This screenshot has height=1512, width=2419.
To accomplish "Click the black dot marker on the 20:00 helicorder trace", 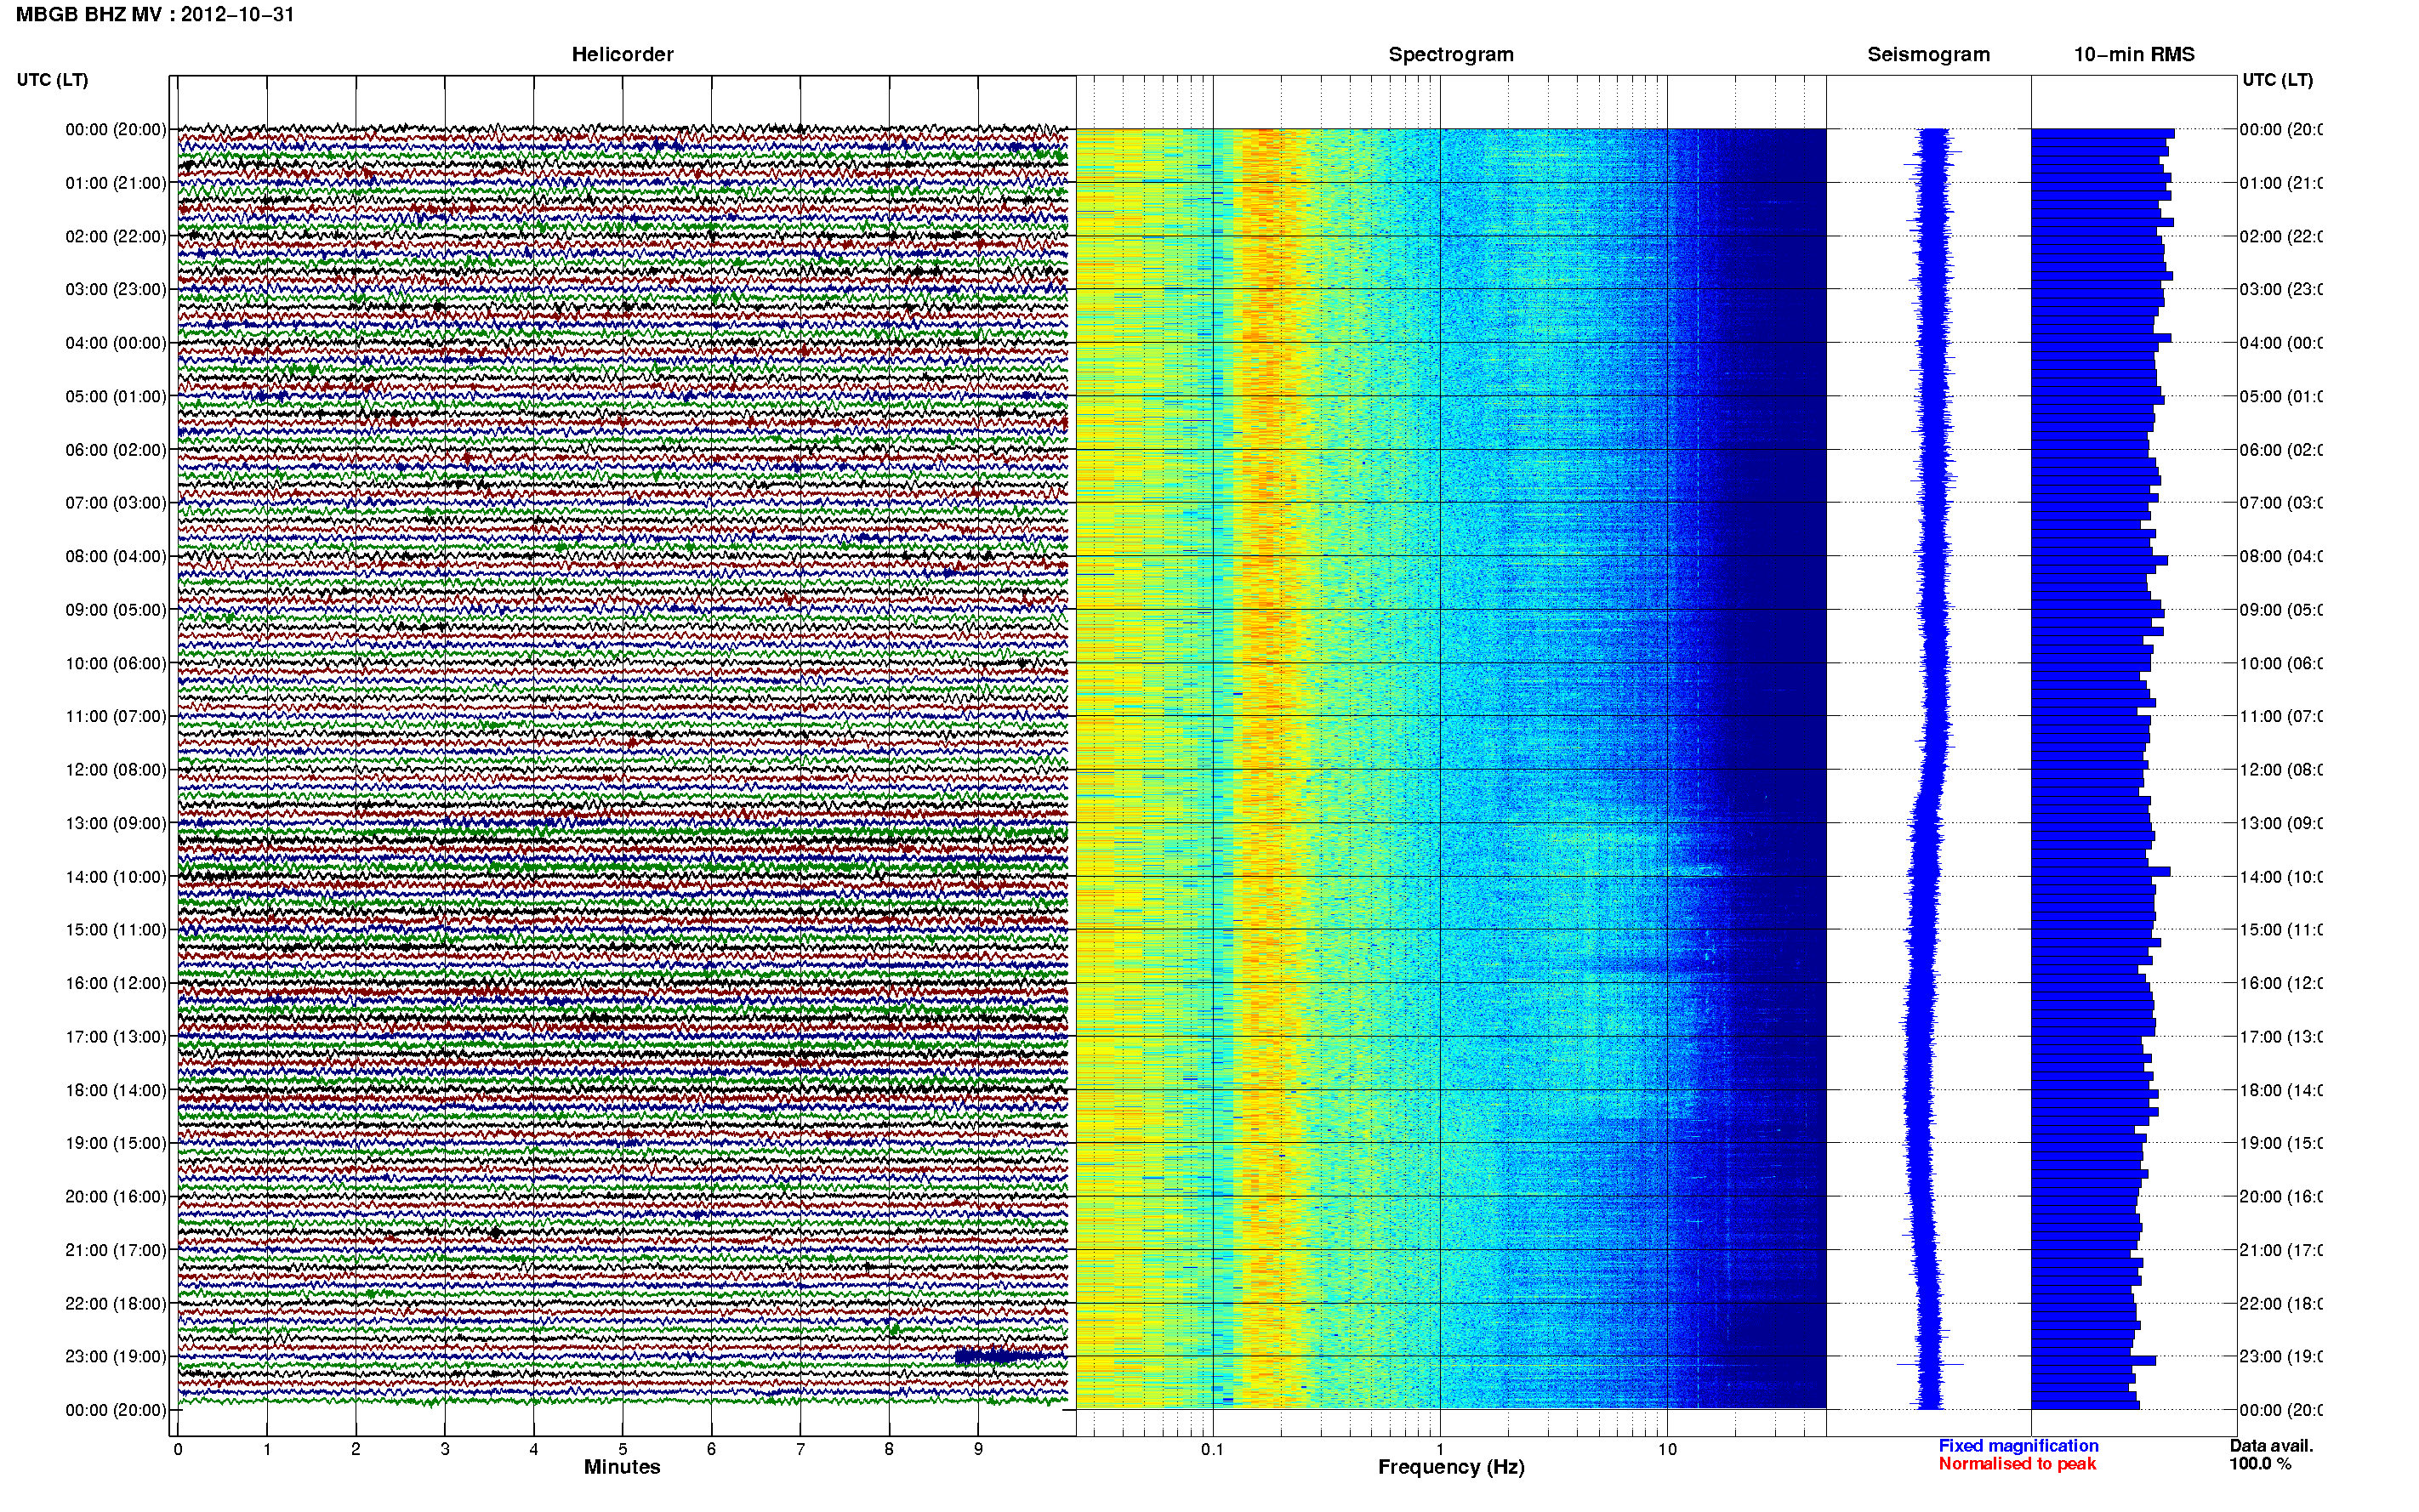I will pyautogui.click(x=495, y=1233).
